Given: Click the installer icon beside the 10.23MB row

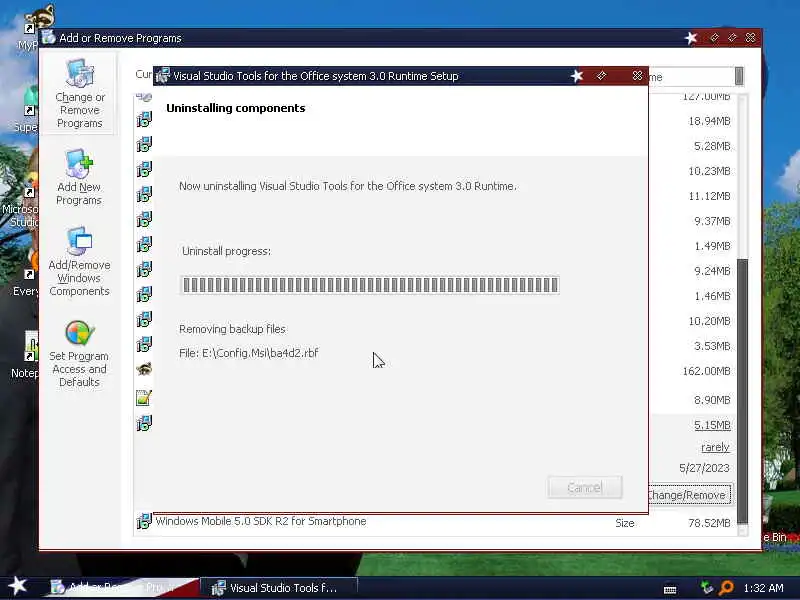Looking at the screenshot, I should 144,169.
